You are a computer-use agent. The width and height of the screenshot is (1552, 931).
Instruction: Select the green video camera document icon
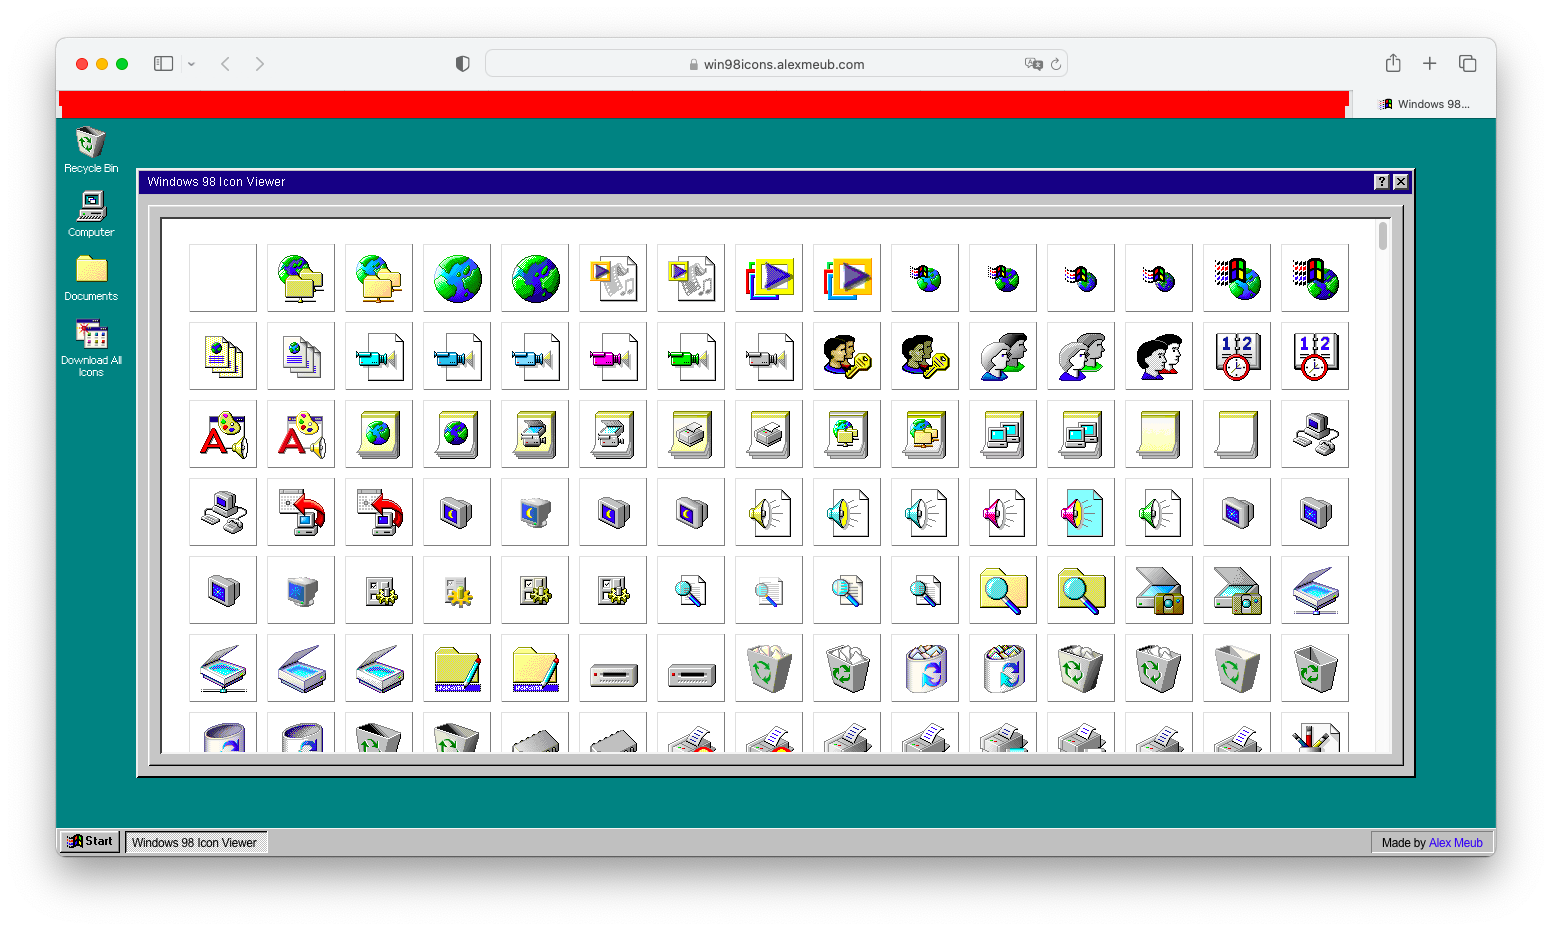(691, 356)
